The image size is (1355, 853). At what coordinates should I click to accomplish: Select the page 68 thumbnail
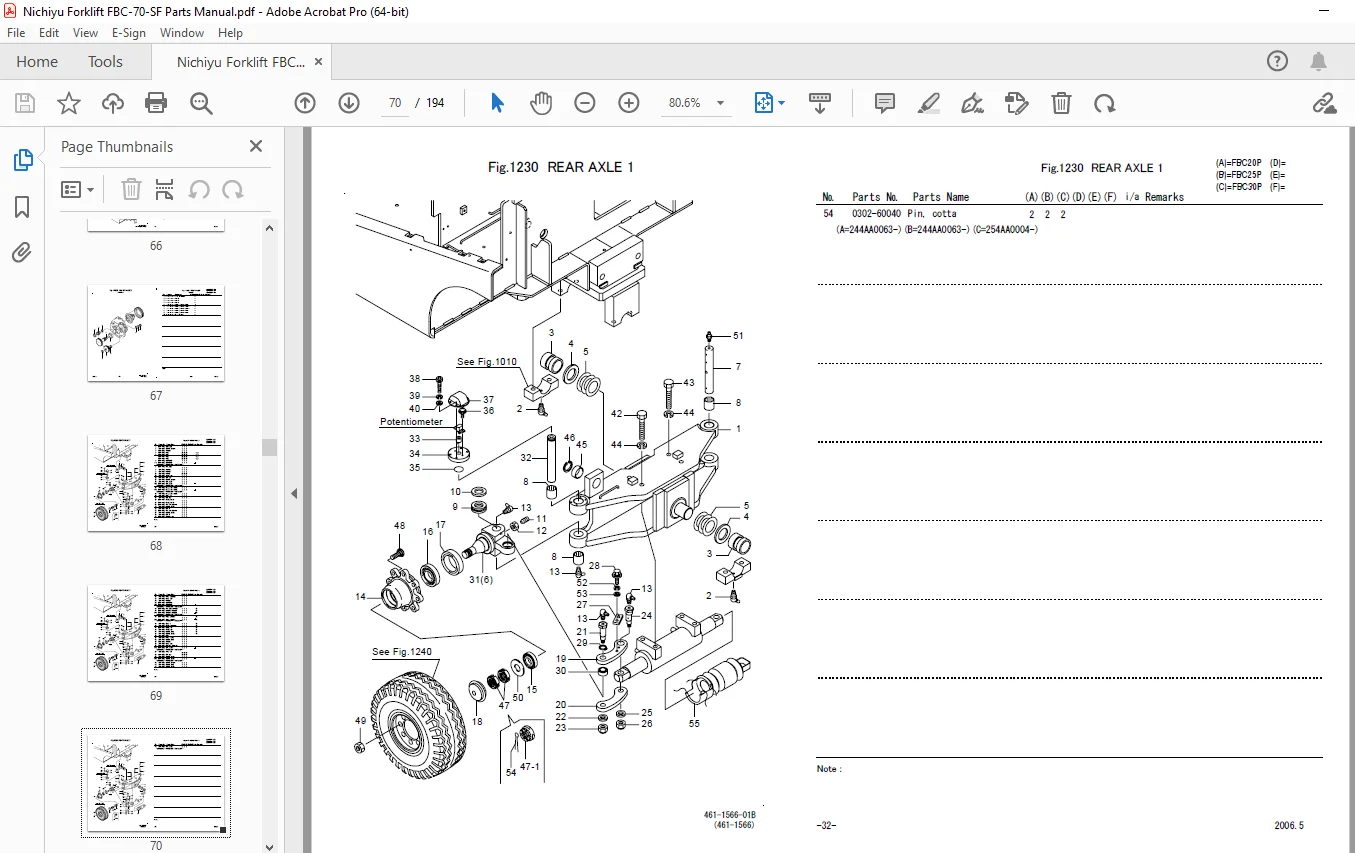[156, 483]
